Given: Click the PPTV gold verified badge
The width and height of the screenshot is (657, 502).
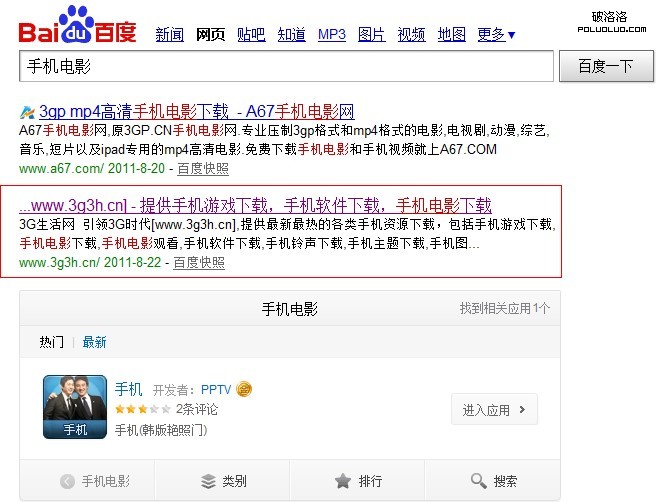Looking at the screenshot, I should click(x=244, y=389).
